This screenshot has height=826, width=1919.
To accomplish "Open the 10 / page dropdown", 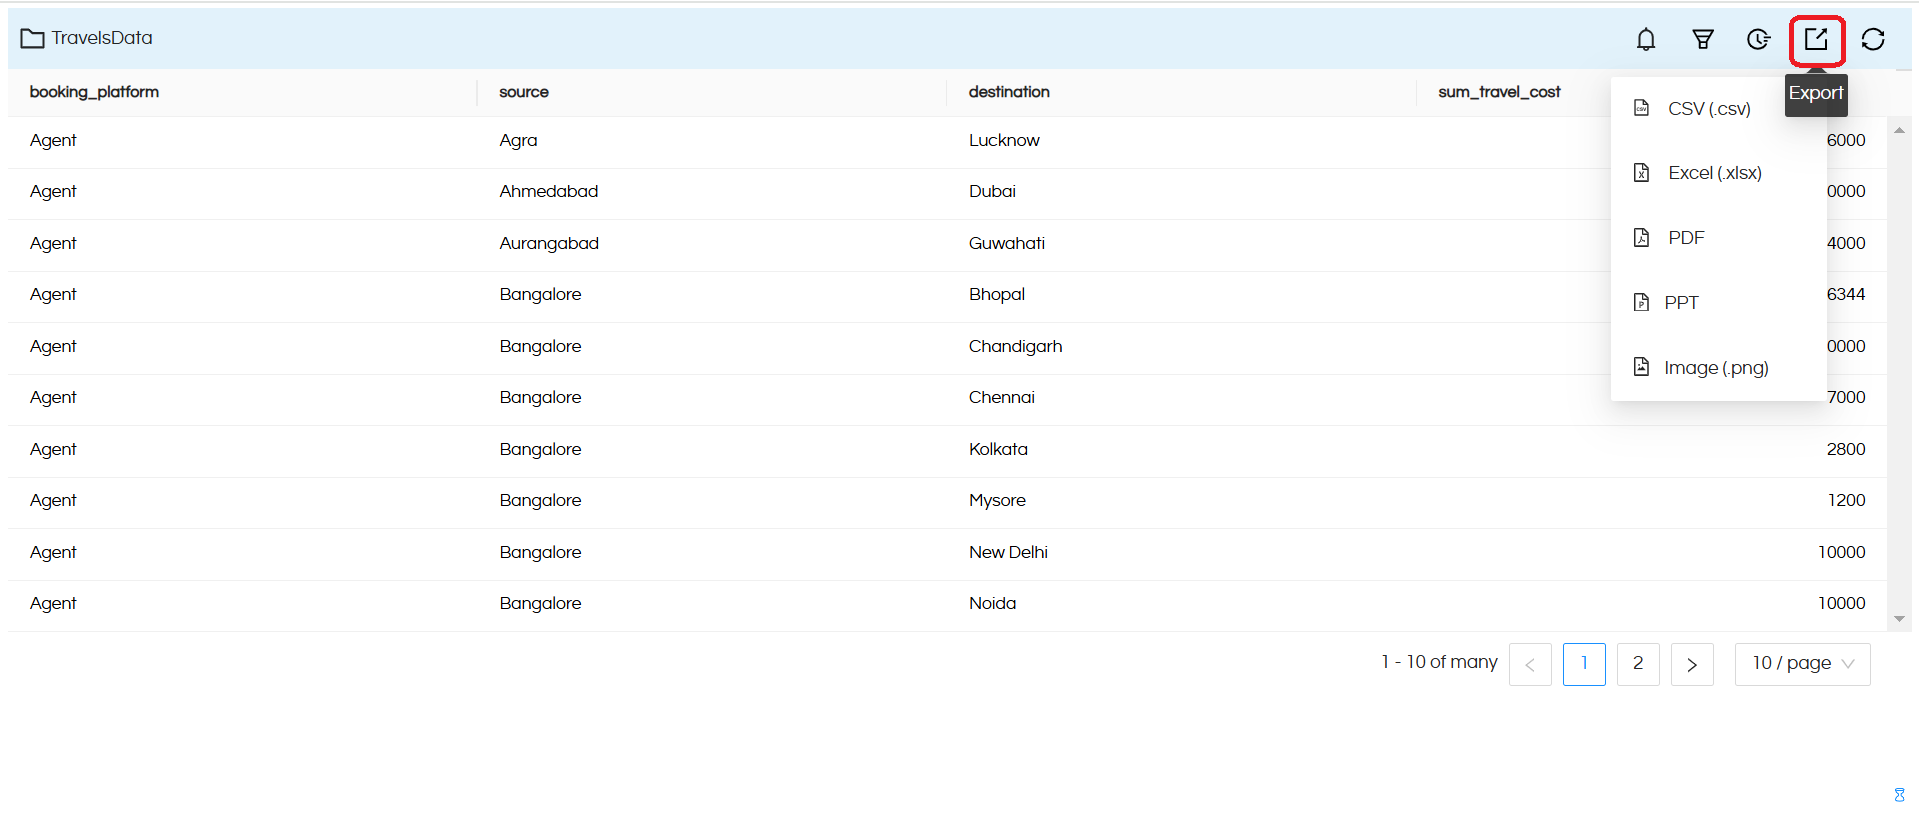I will (x=1802, y=664).
